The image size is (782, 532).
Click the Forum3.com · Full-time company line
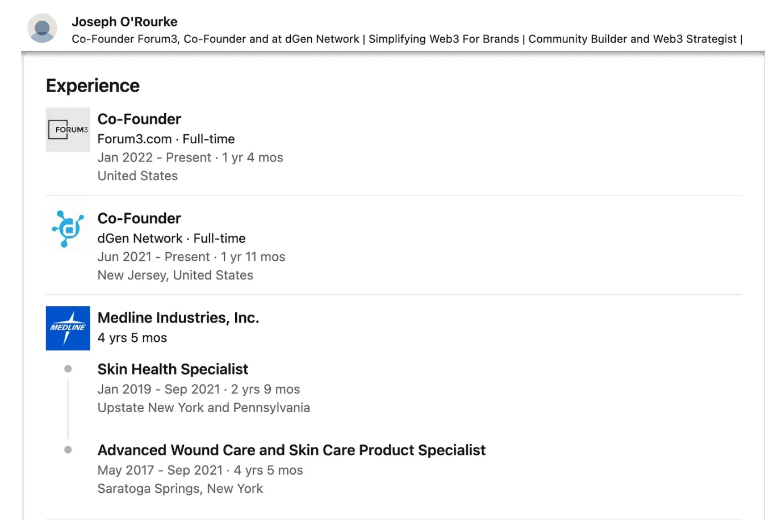(x=166, y=139)
